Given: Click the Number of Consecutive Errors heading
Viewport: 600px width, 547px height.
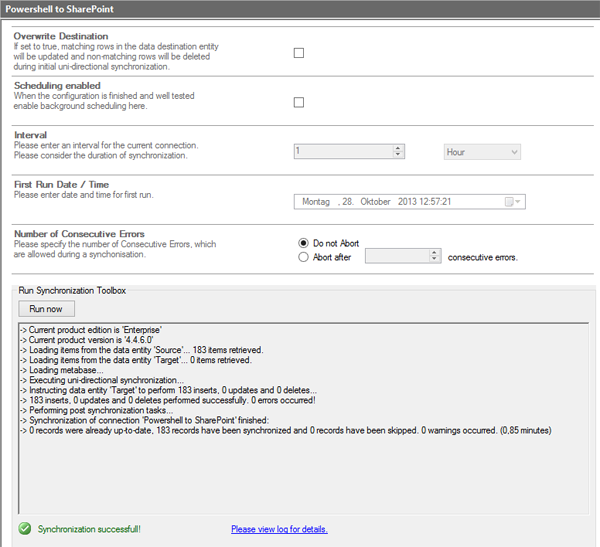Looking at the screenshot, I should click(79, 234).
